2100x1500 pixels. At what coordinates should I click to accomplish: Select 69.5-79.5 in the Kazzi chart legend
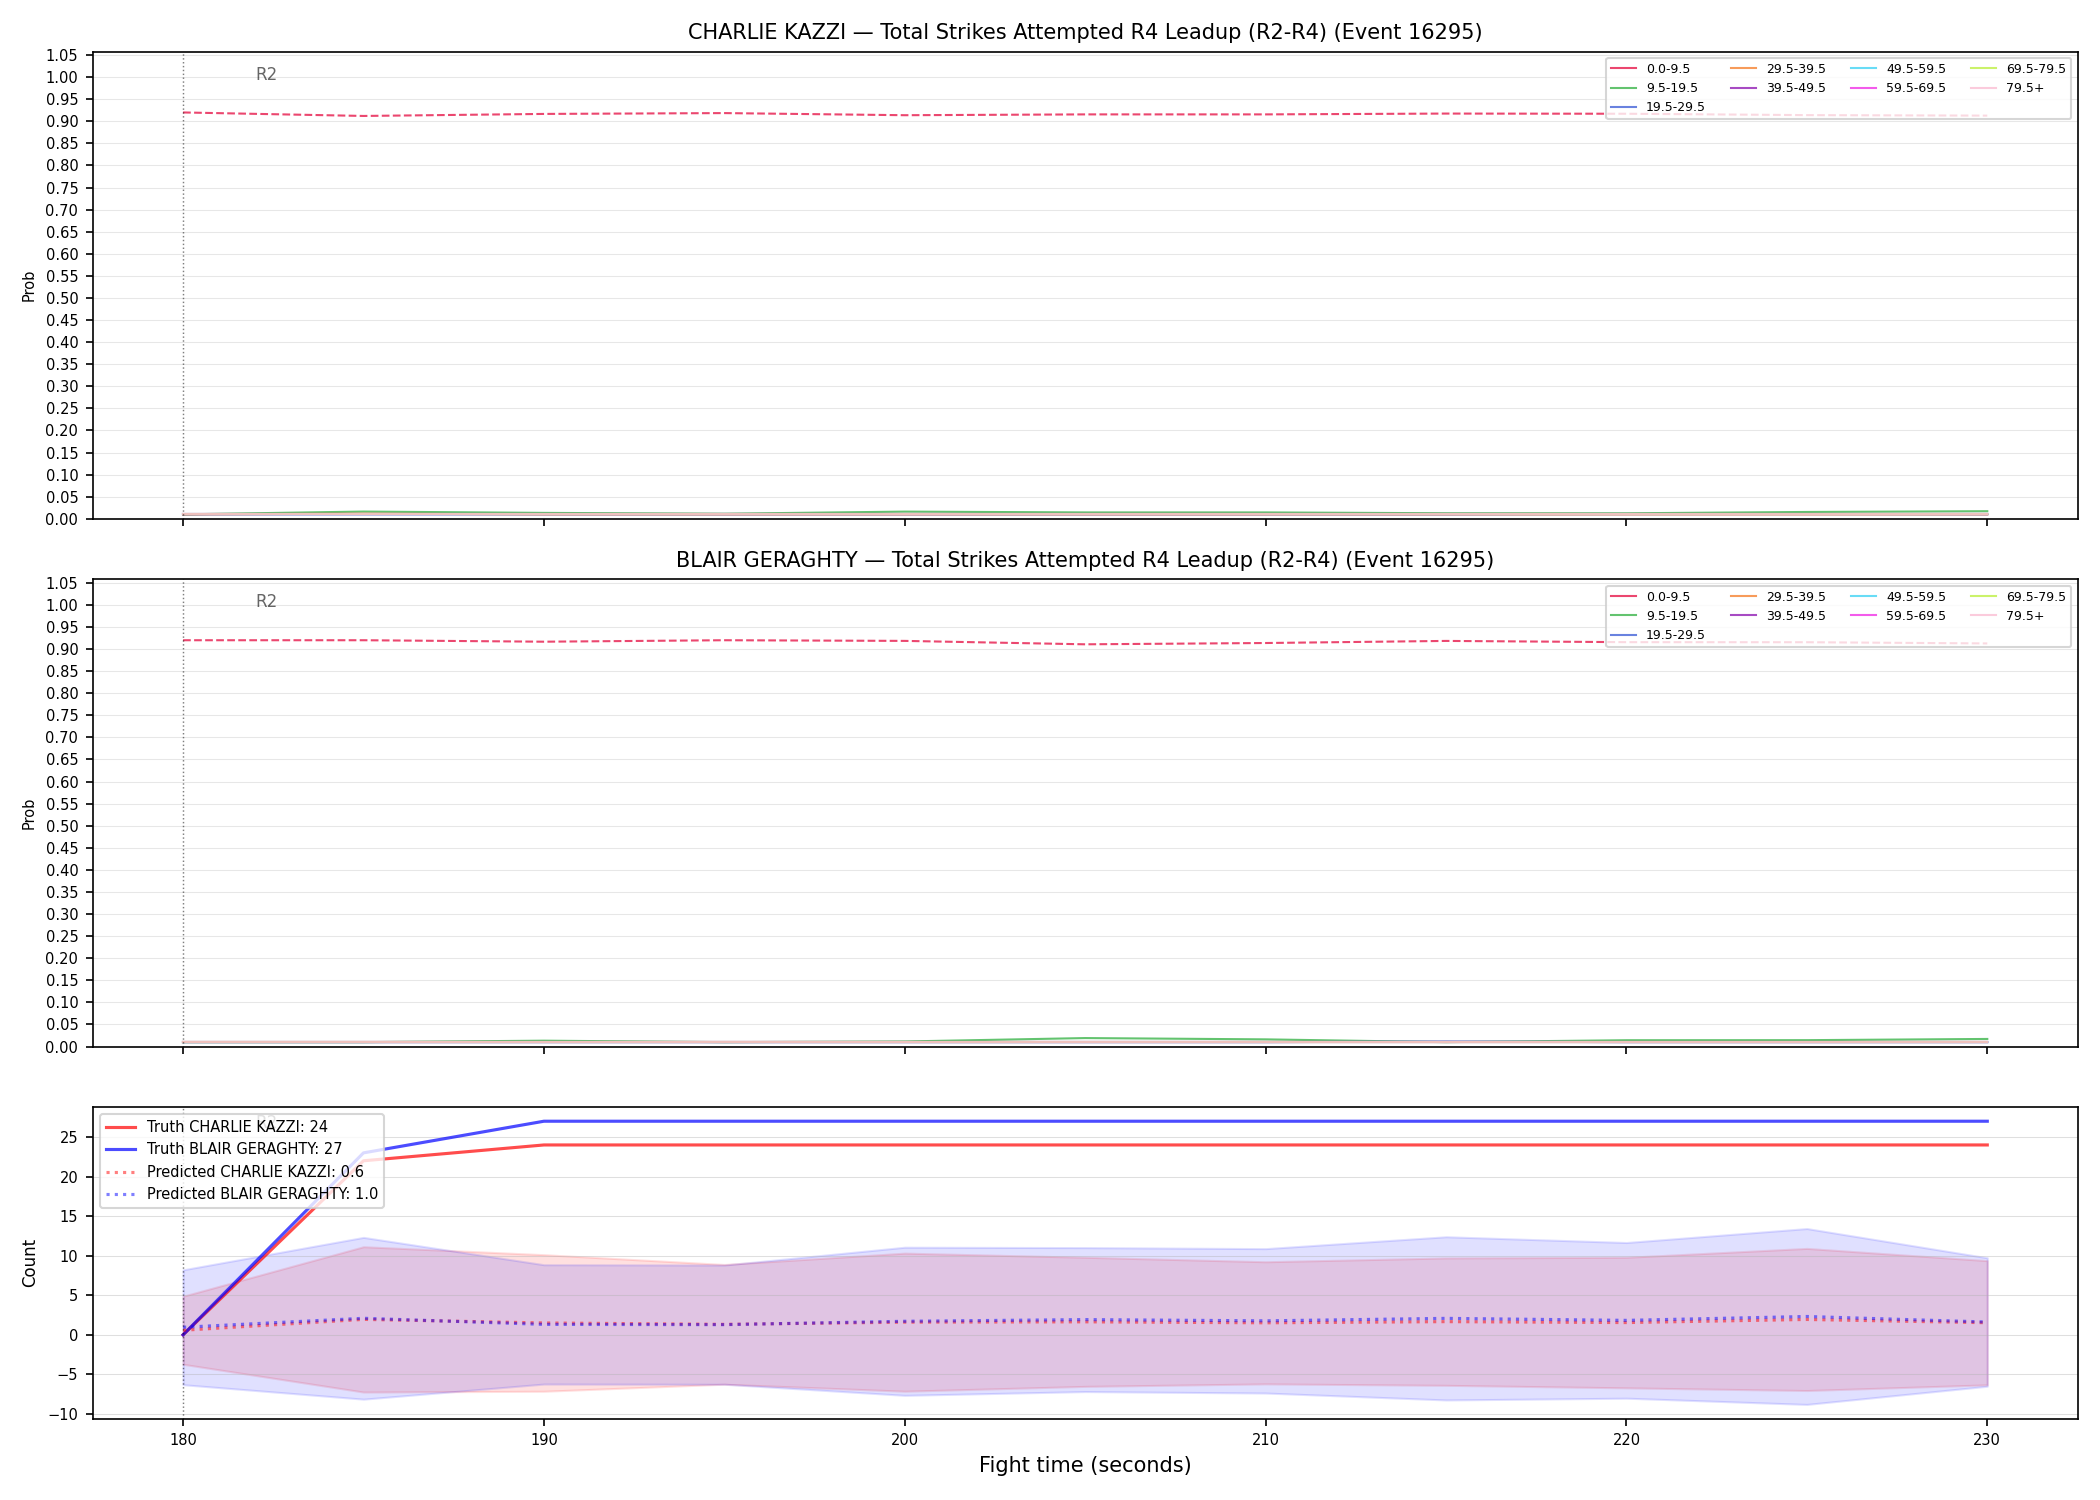pos(2036,69)
